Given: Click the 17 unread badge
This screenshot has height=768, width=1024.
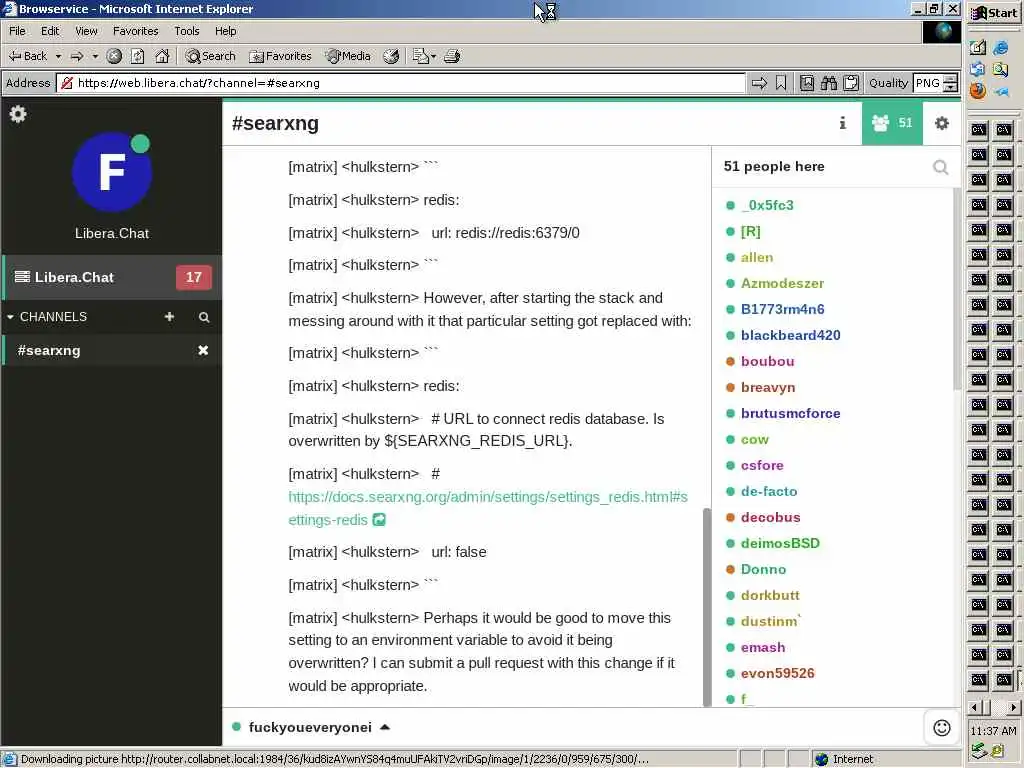Looking at the screenshot, I should (193, 277).
